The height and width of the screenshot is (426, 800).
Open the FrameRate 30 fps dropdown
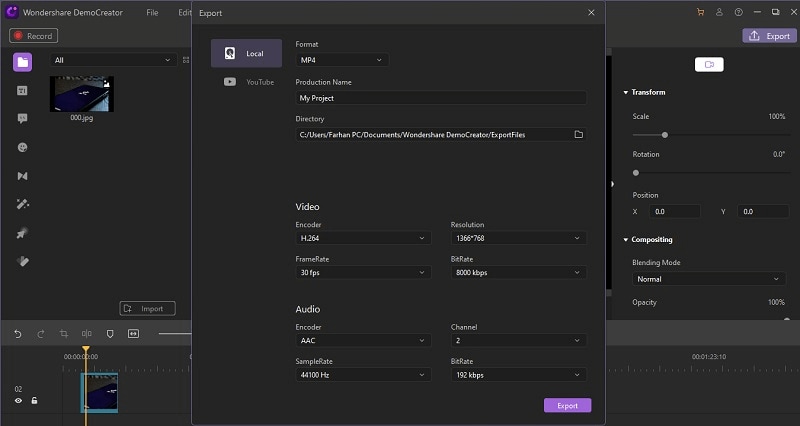coord(363,272)
